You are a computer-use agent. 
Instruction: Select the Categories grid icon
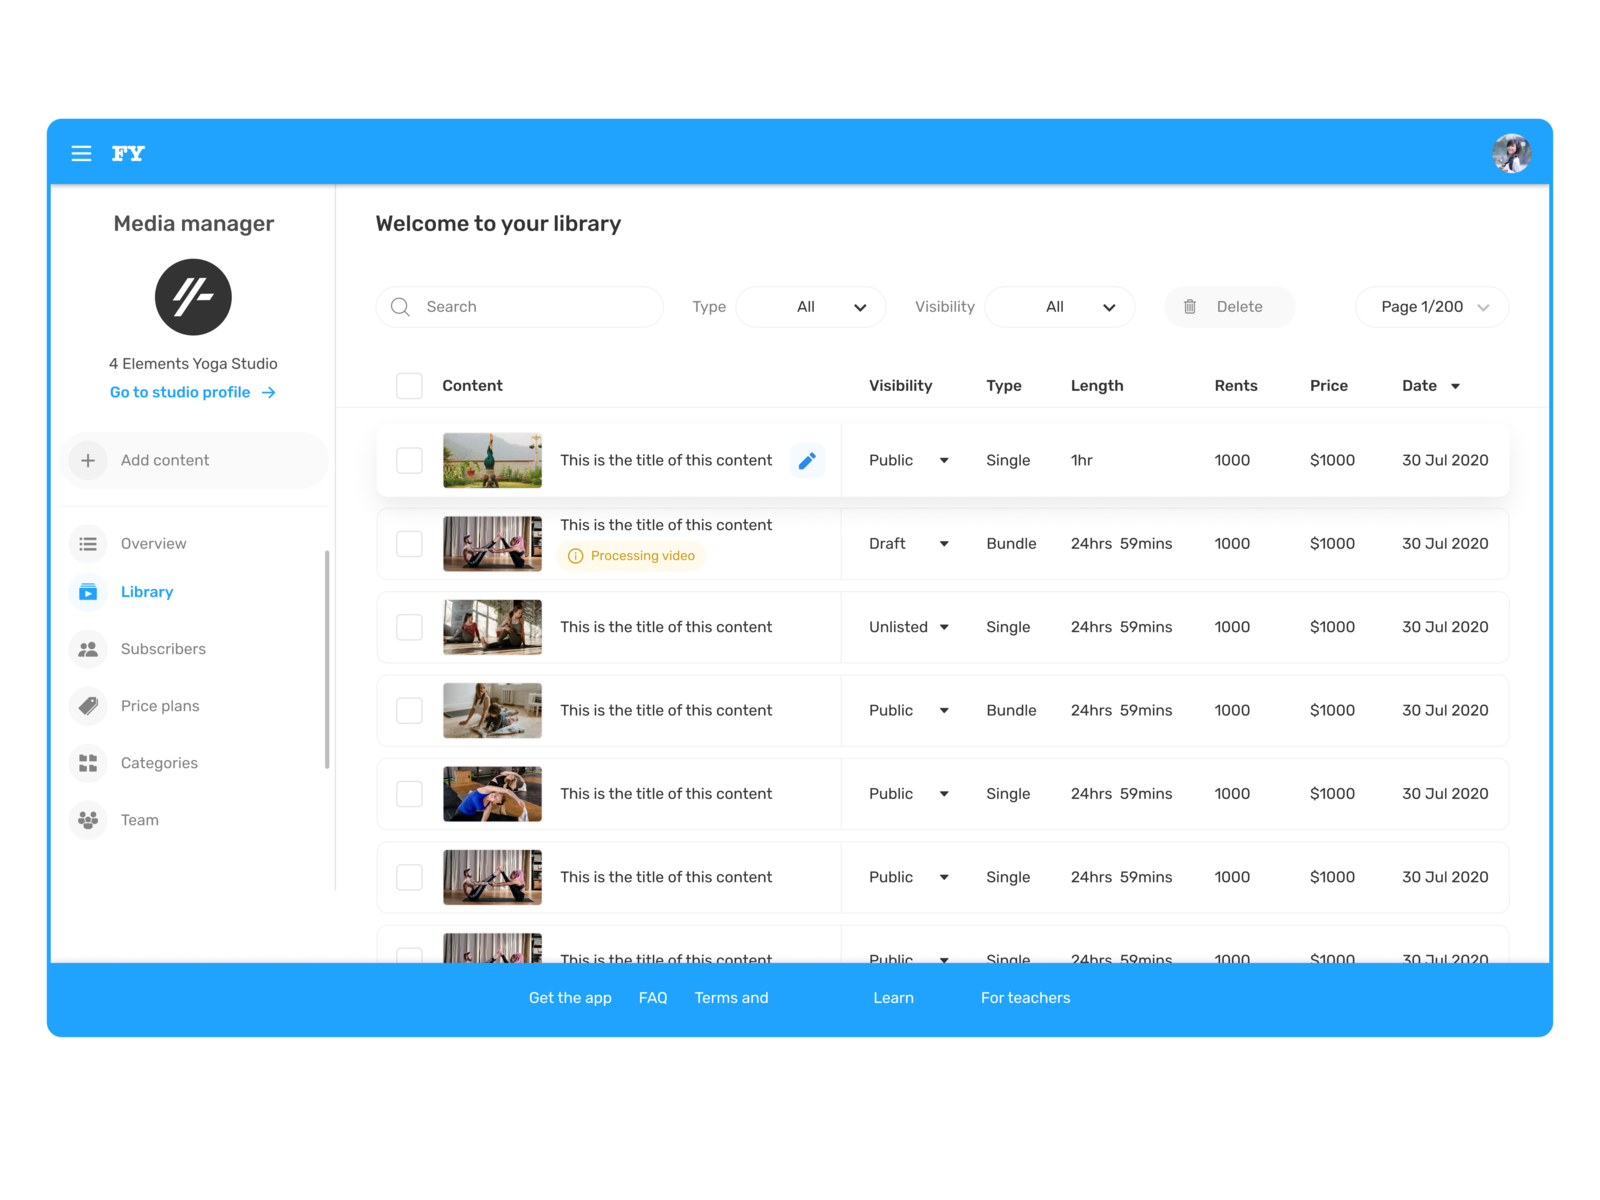tap(88, 763)
